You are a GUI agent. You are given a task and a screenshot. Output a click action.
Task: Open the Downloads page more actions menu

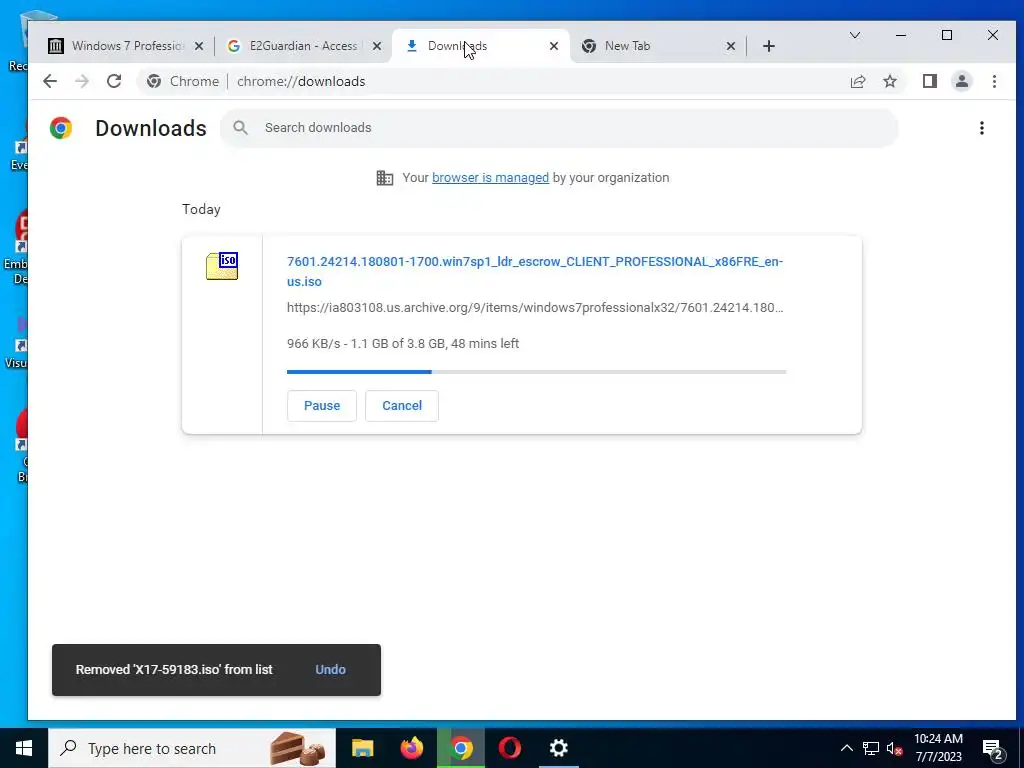click(982, 128)
